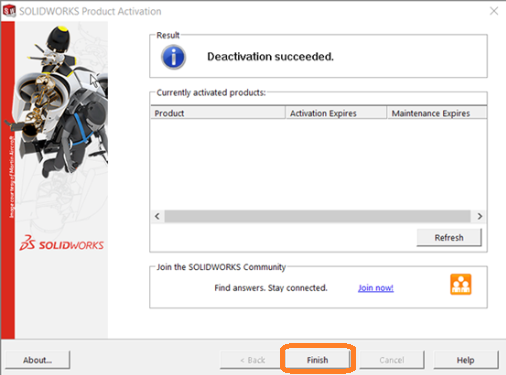Viewport: 506px width, 375px height.
Task: Click the Cancel button
Action: pos(392,360)
